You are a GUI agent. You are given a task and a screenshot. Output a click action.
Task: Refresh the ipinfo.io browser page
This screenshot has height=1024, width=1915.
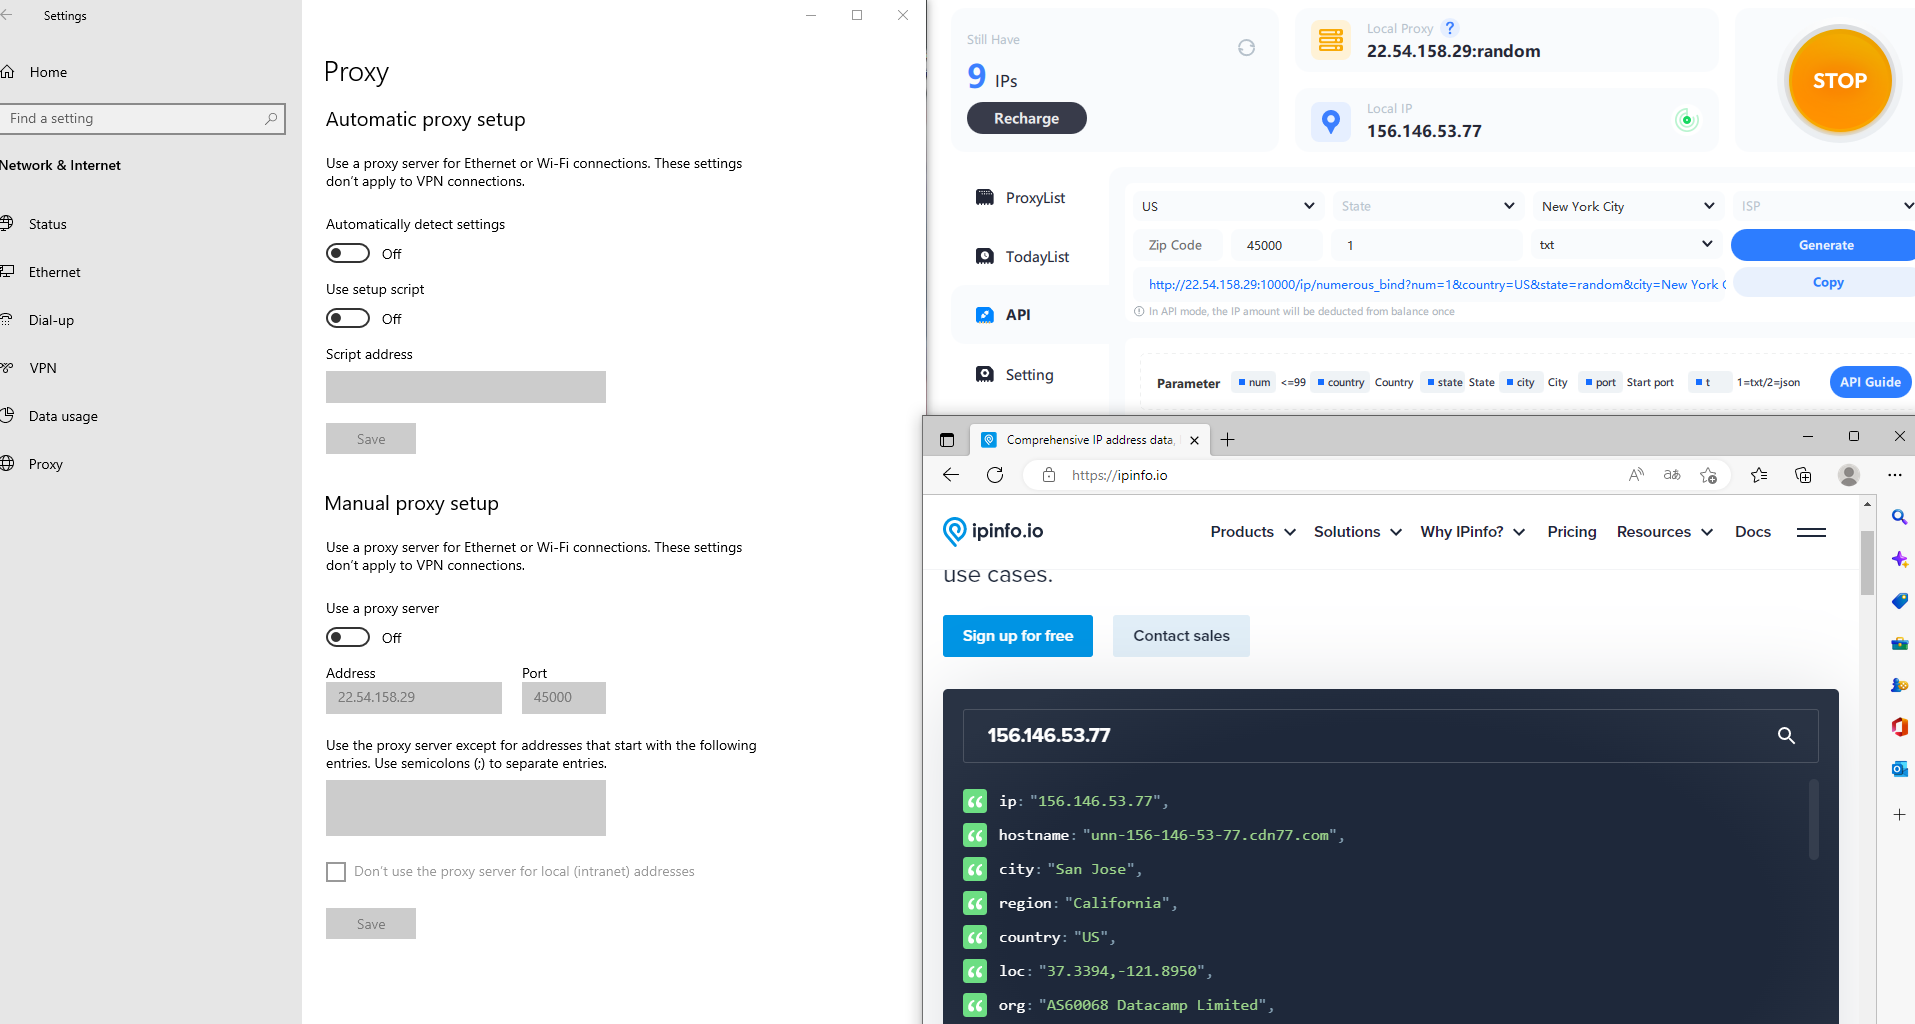click(x=995, y=475)
